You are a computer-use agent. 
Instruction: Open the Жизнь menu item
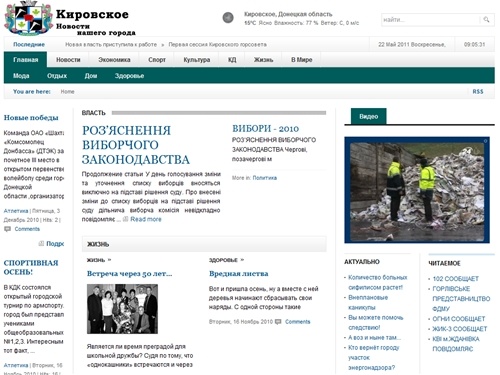(x=263, y=60)
